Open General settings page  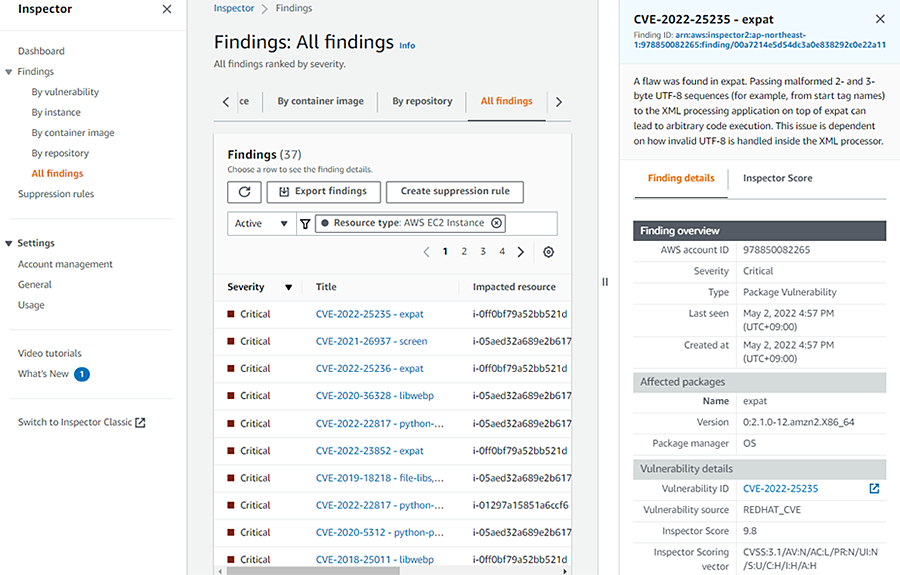click(35, 285)
